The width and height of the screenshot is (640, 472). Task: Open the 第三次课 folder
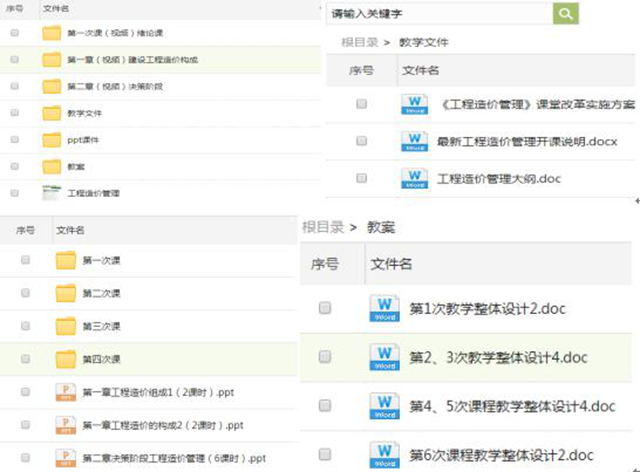[101, 326]
